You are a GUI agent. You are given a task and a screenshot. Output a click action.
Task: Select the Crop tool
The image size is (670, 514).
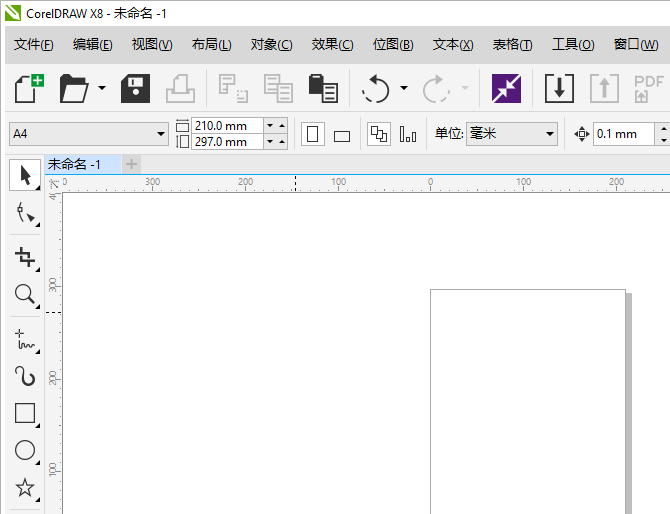25,258
